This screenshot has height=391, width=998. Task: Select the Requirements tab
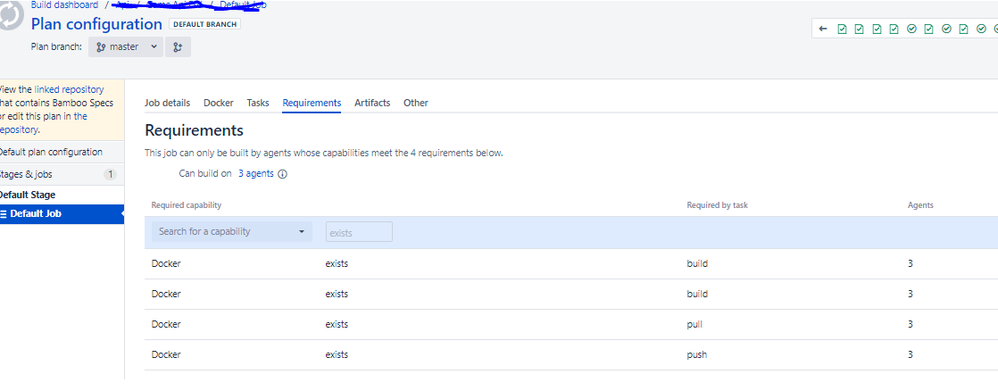point(312,103)
